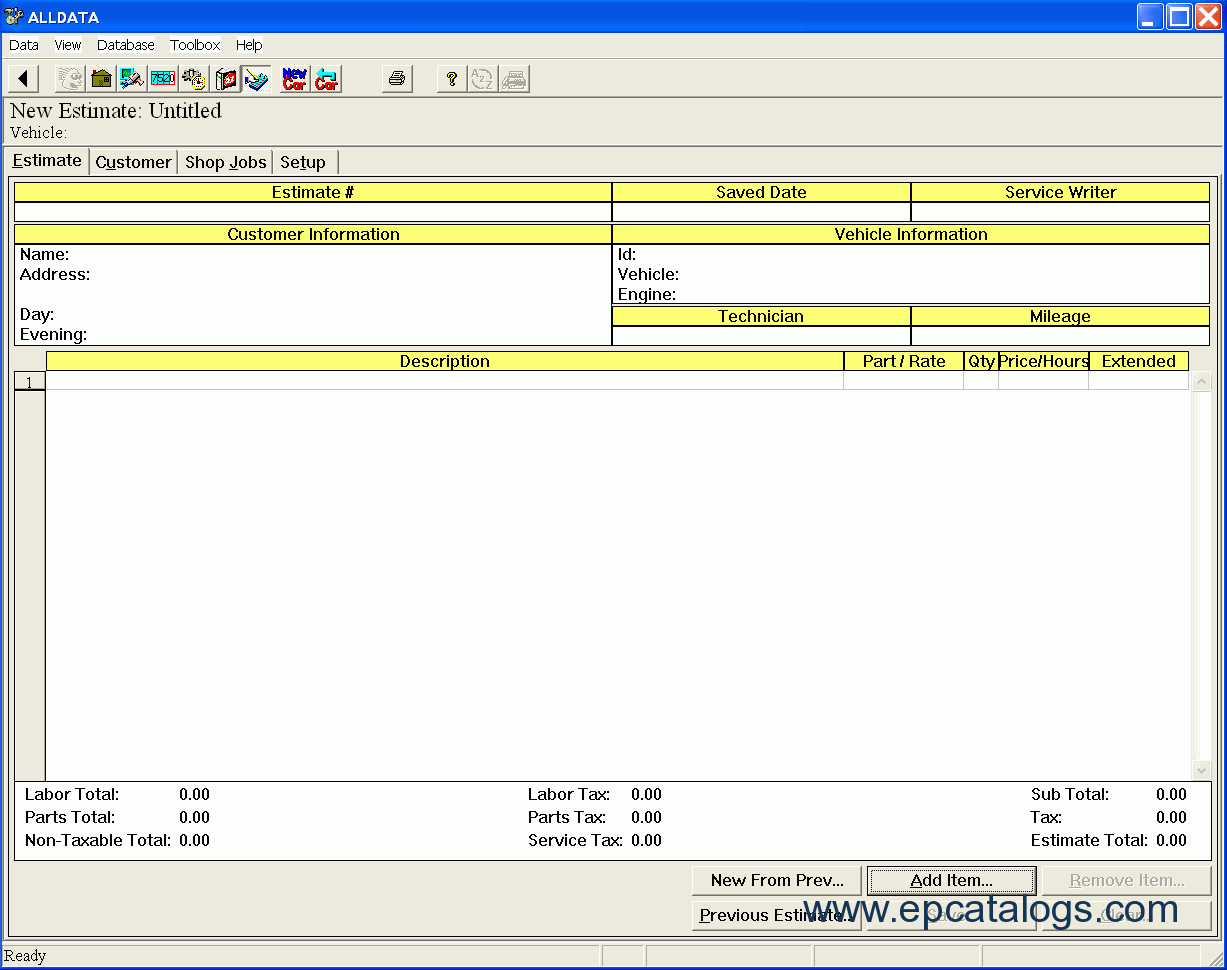This screenshot has width=1227, height=970.
Task: Click the "Engine:" label in Vehicle Information
Action: (x=647, y=295)
